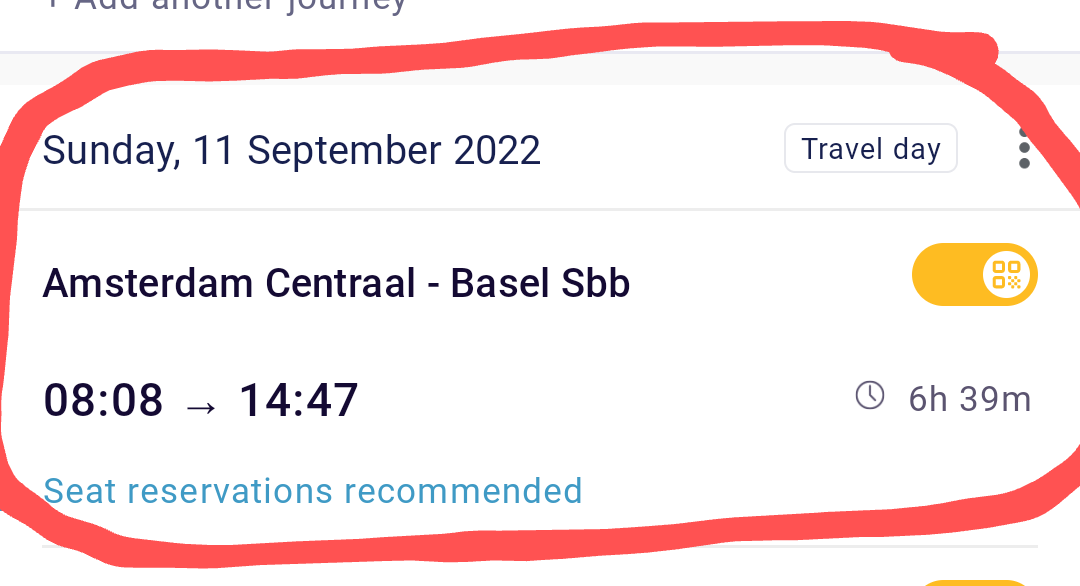Select the Sunday, 11 September 2022 date header

291,150
